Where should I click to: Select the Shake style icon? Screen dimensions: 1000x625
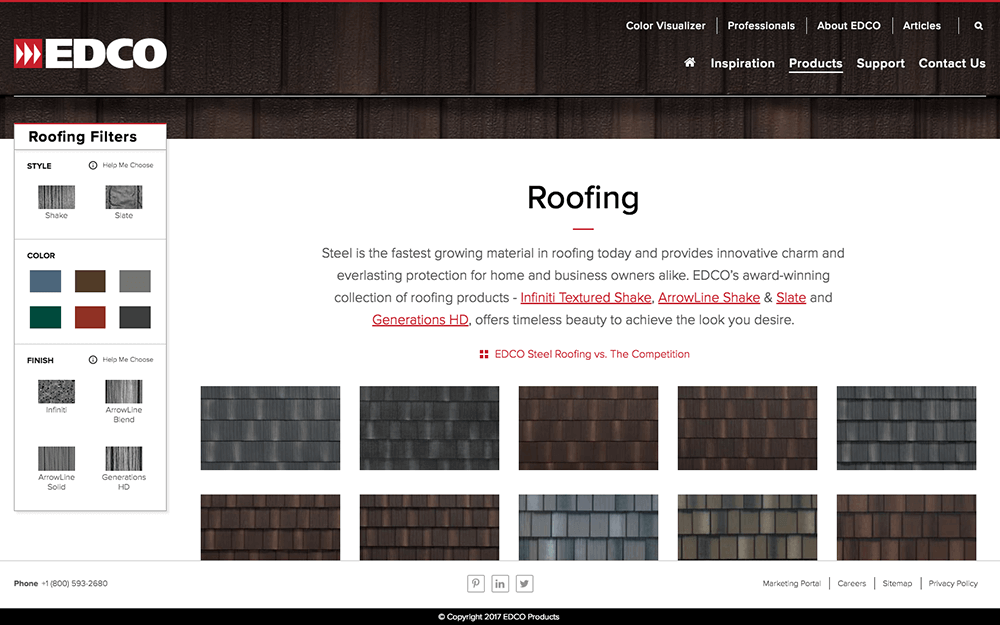click(56, 197)
